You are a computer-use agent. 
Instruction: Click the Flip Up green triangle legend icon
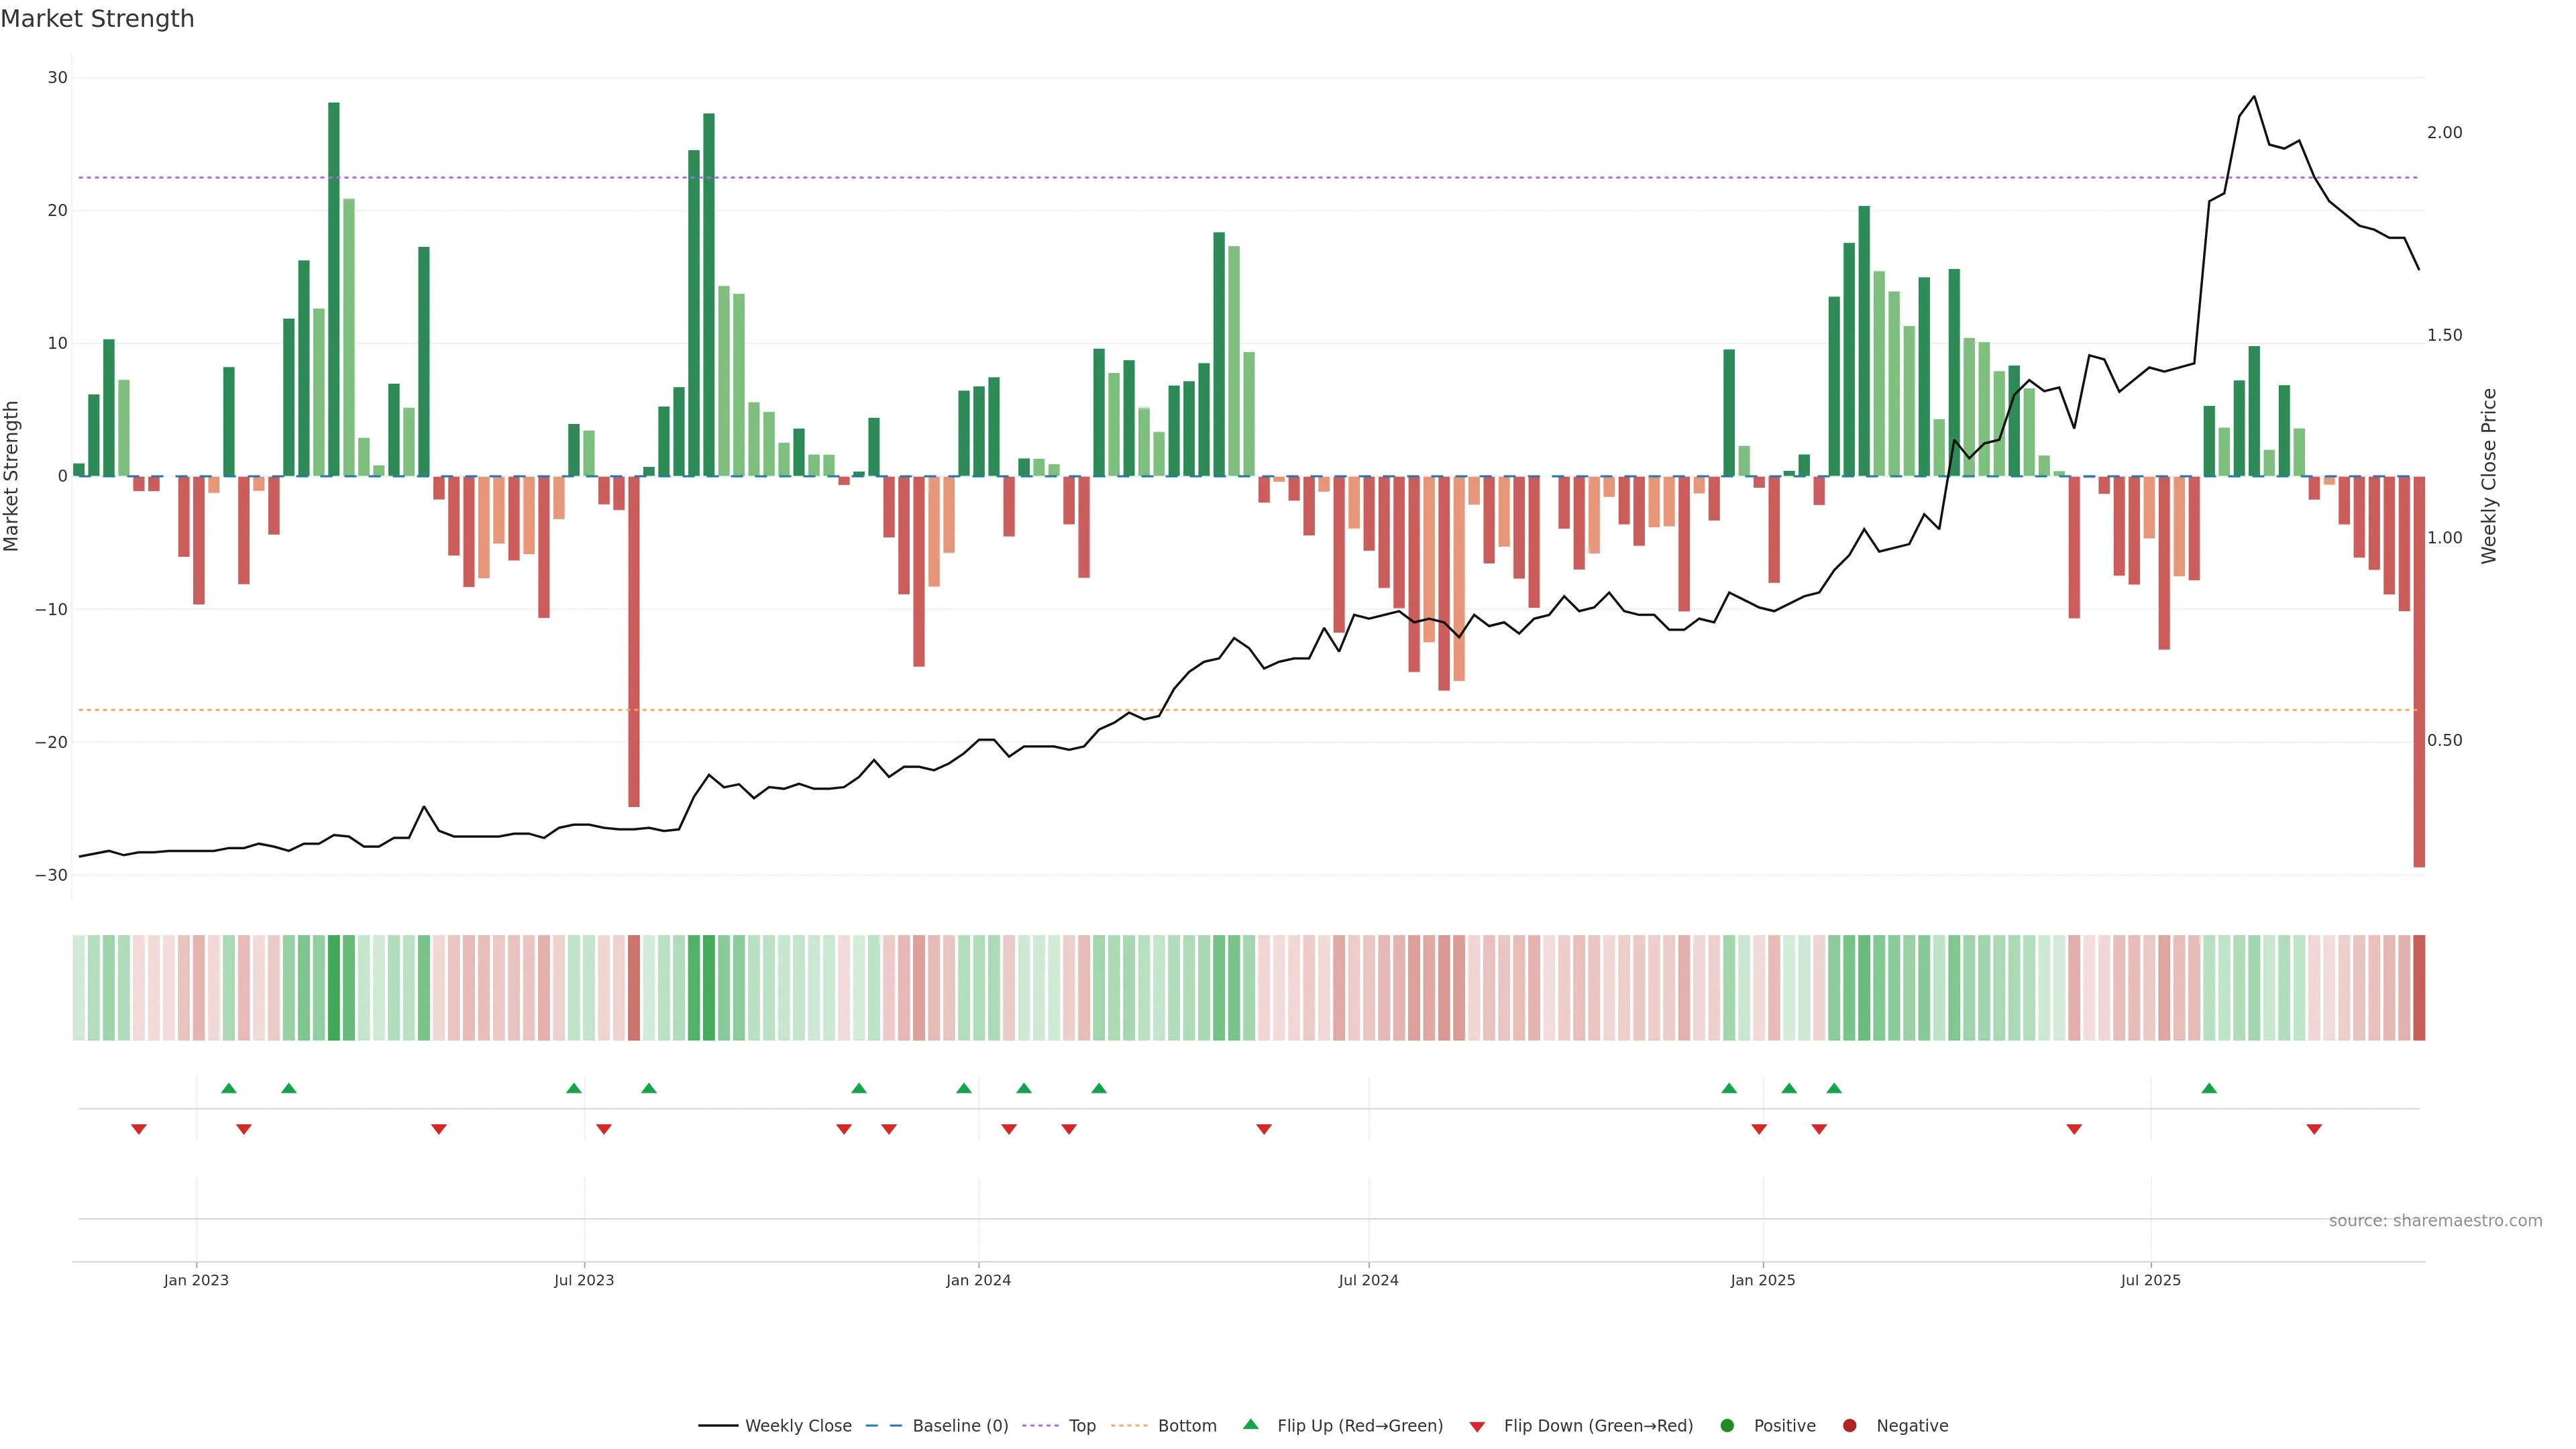pos(1250,1424)
